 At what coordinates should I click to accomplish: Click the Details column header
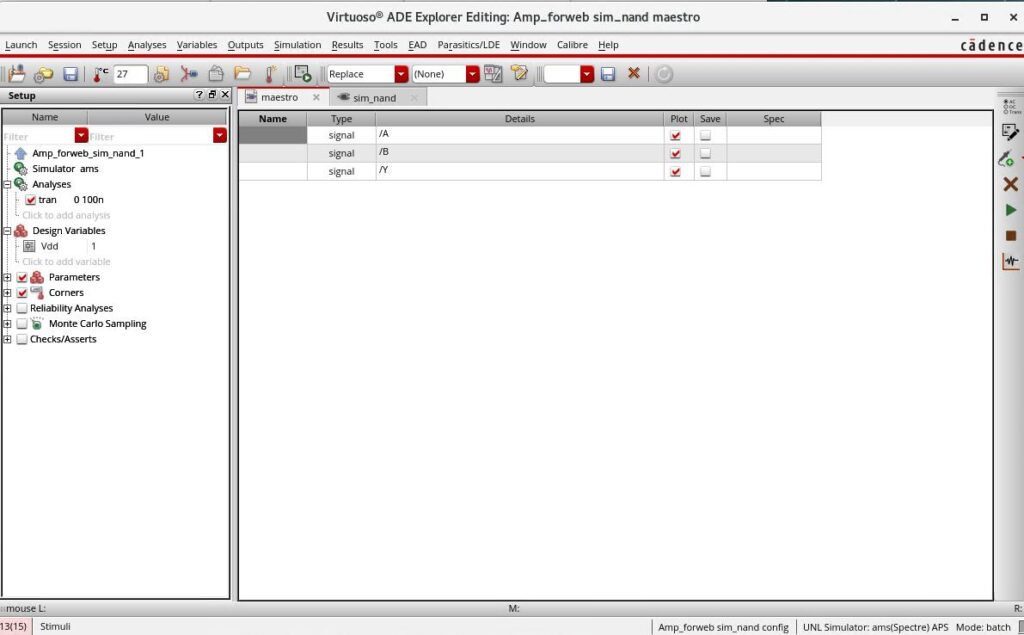pyautogui.click(x=520, y=119)
